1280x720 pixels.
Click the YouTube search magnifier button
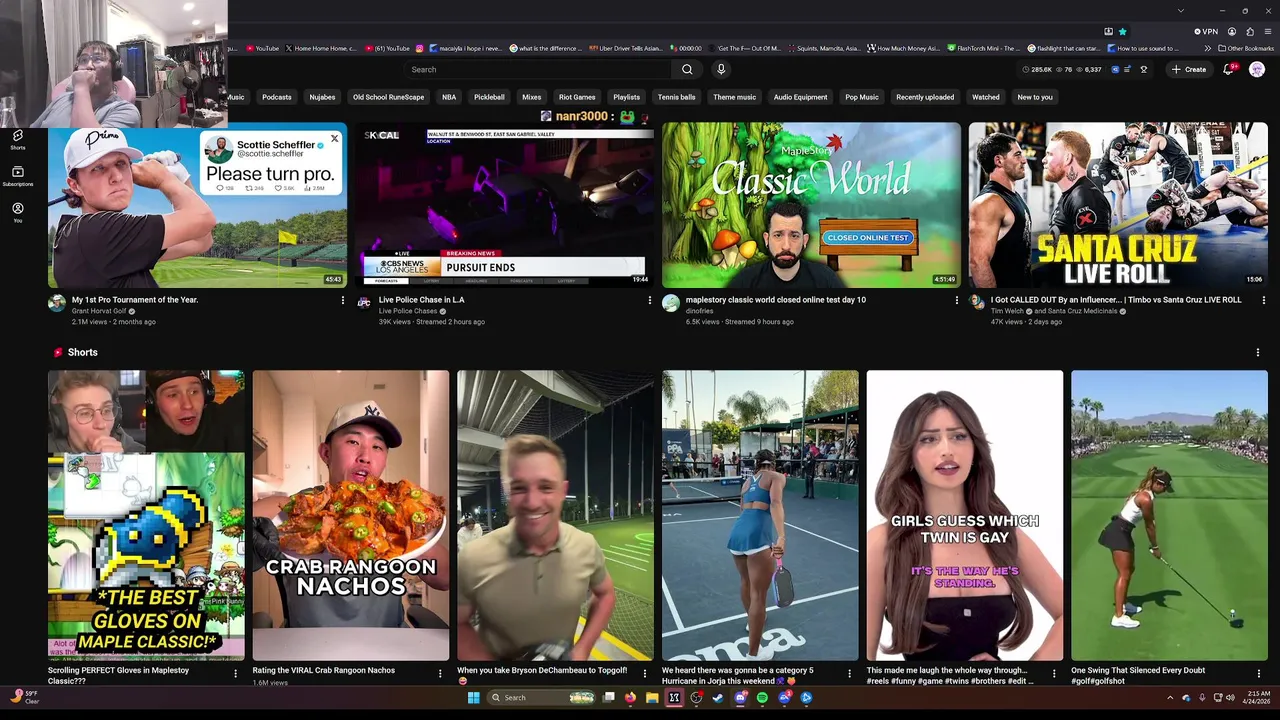687,69
